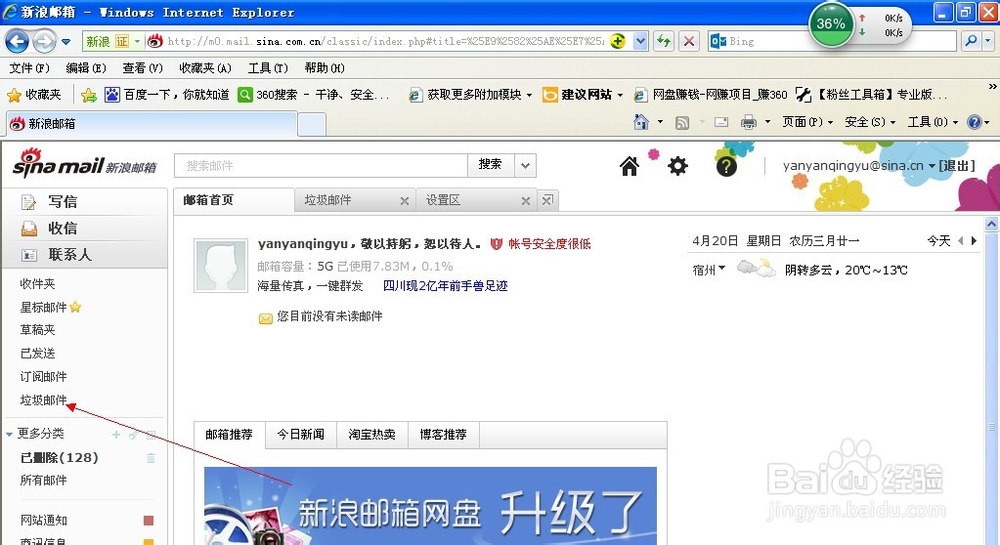Close the 设置区 tab
Screen dimensions: 1000x545
click(526, 201)
